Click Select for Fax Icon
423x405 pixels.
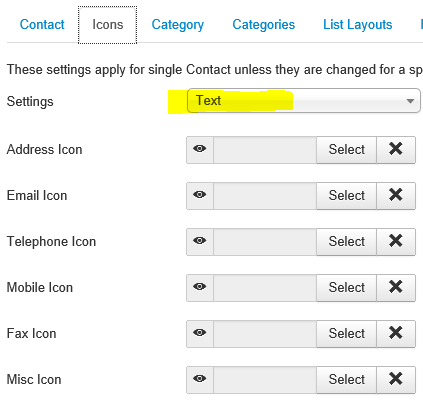347,333
